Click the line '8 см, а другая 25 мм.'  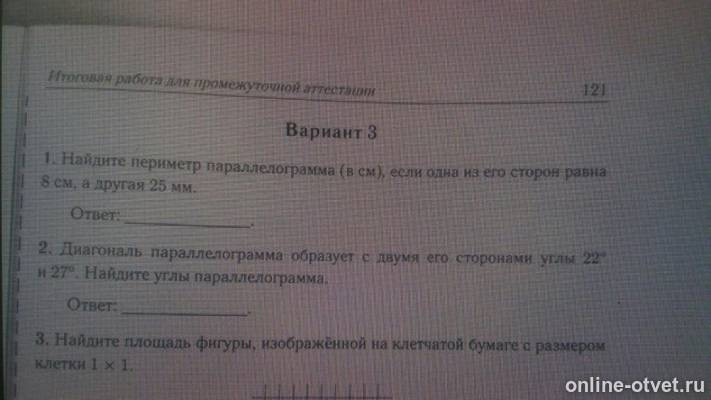118,184
